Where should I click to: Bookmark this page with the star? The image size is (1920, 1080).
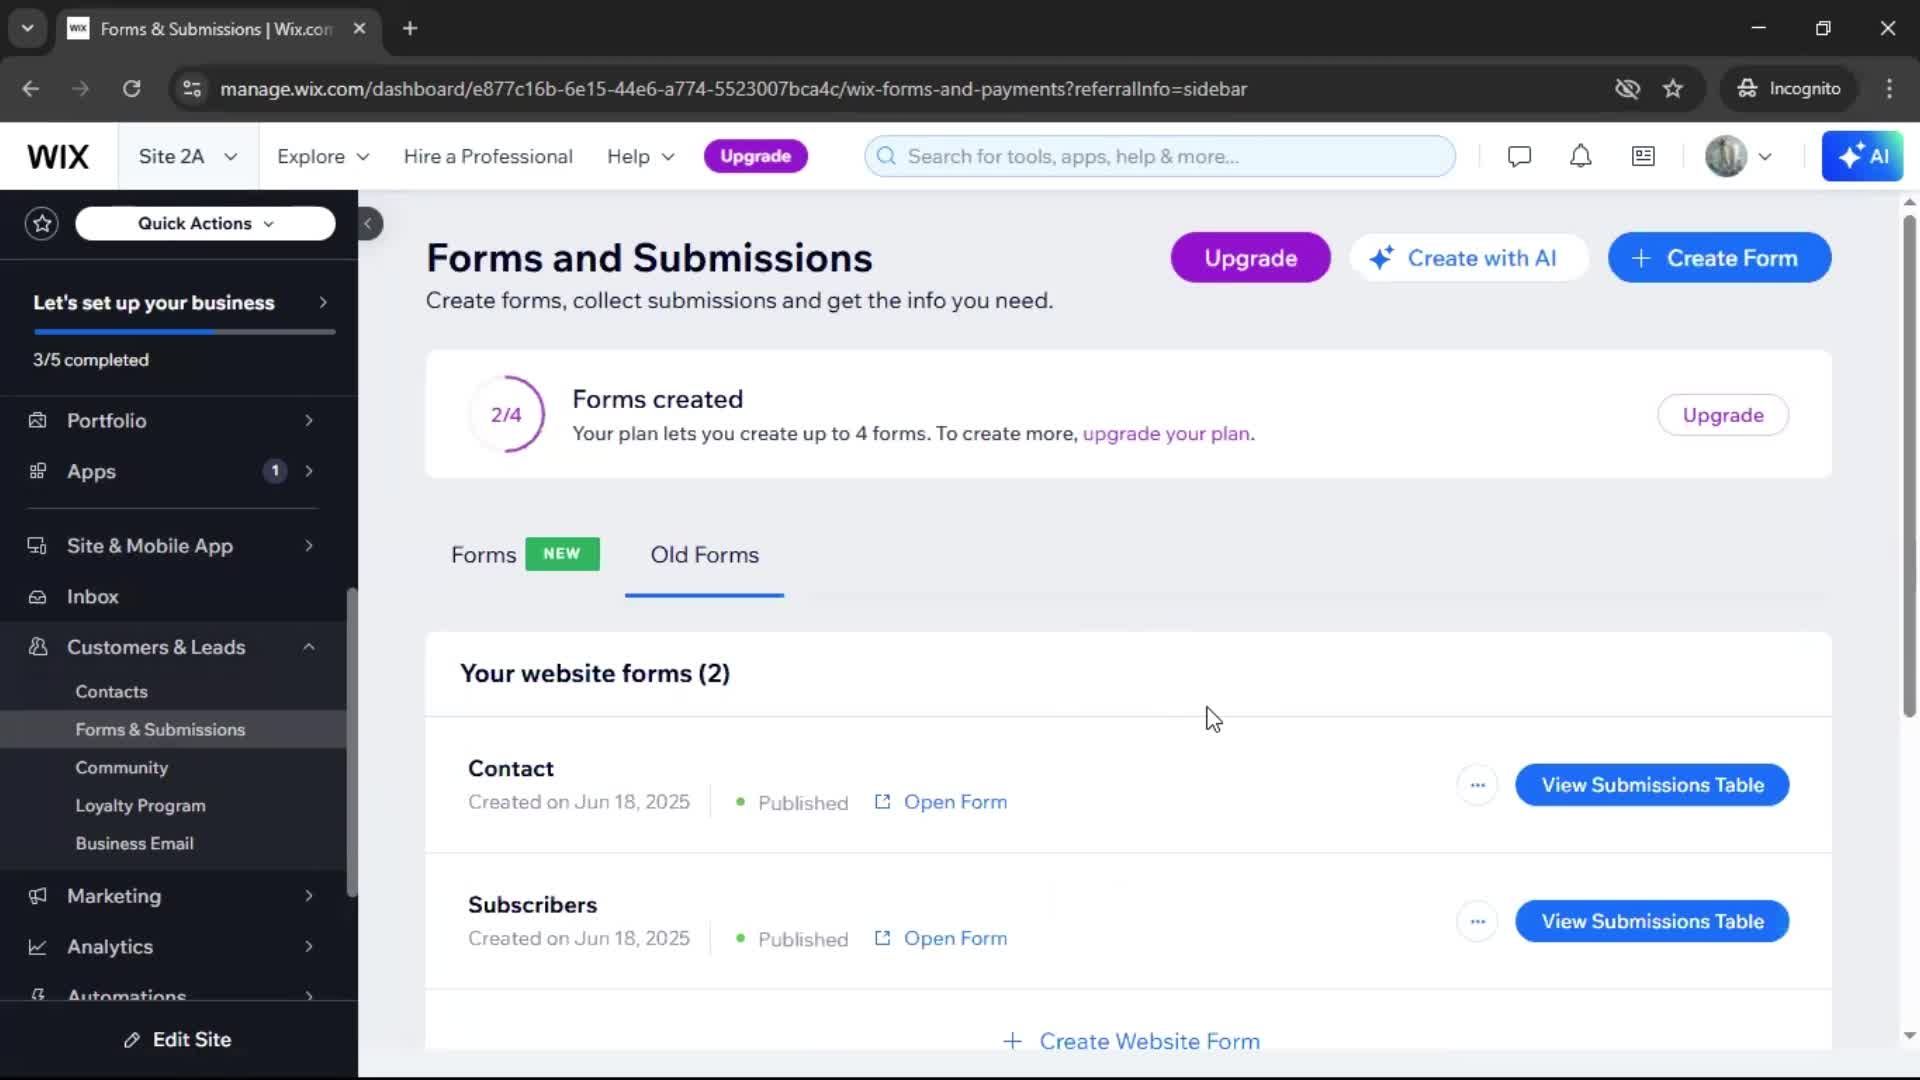click(1673, 88)
